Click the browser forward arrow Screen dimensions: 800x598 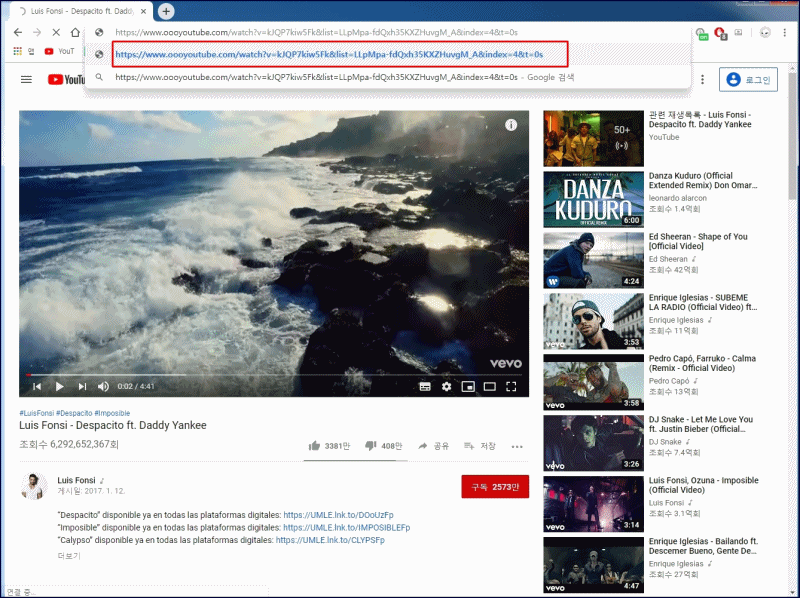click(x=37, y=32)
